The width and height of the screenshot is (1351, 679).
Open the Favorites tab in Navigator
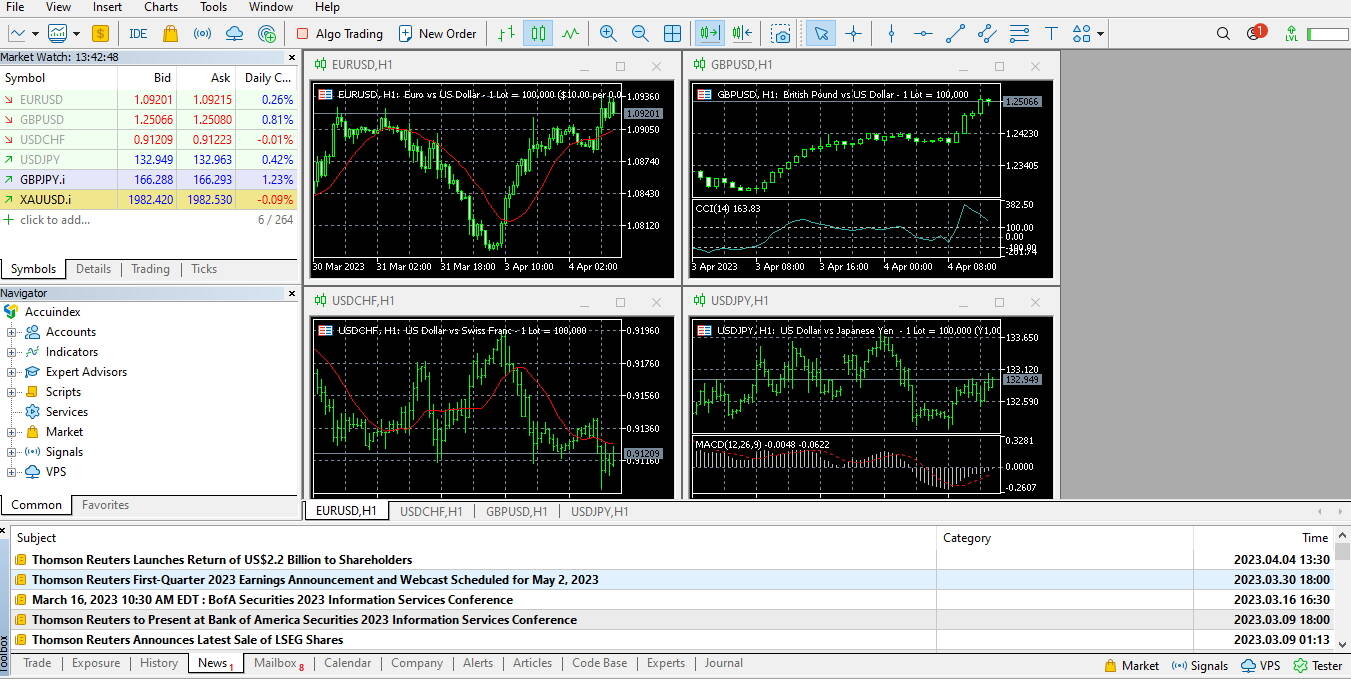coord(105,505)
